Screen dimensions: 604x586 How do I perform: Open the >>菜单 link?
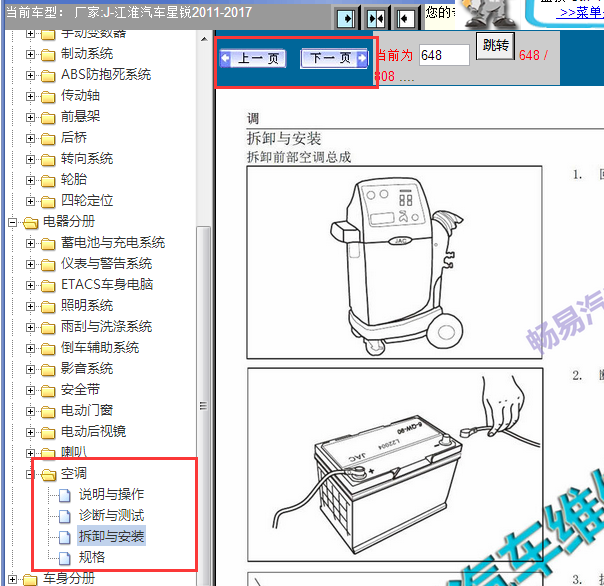(x=582, y=13)
